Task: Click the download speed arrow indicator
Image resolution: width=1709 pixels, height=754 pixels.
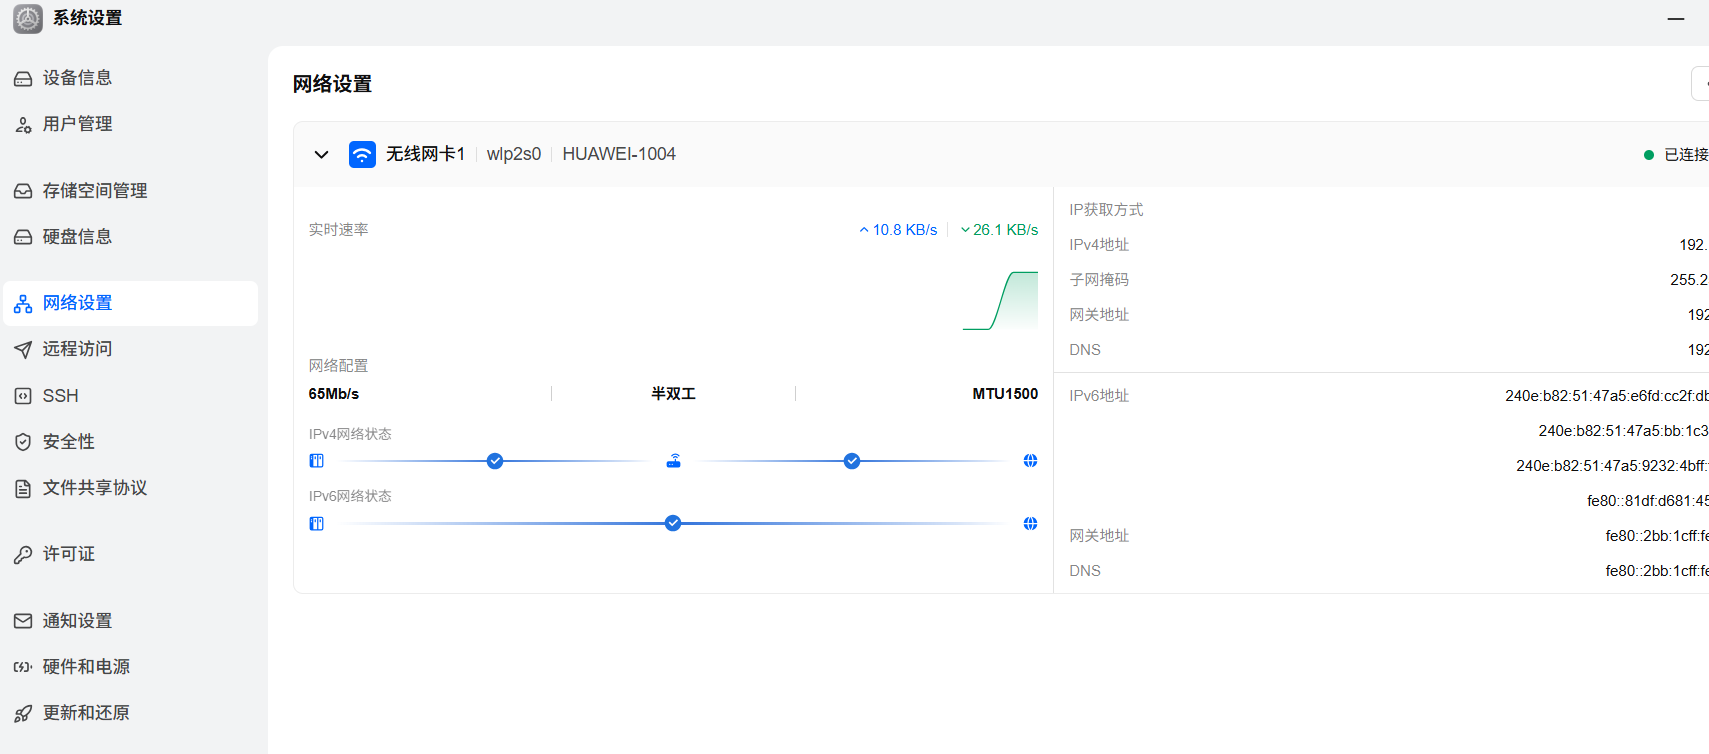Action: point(965,230)
